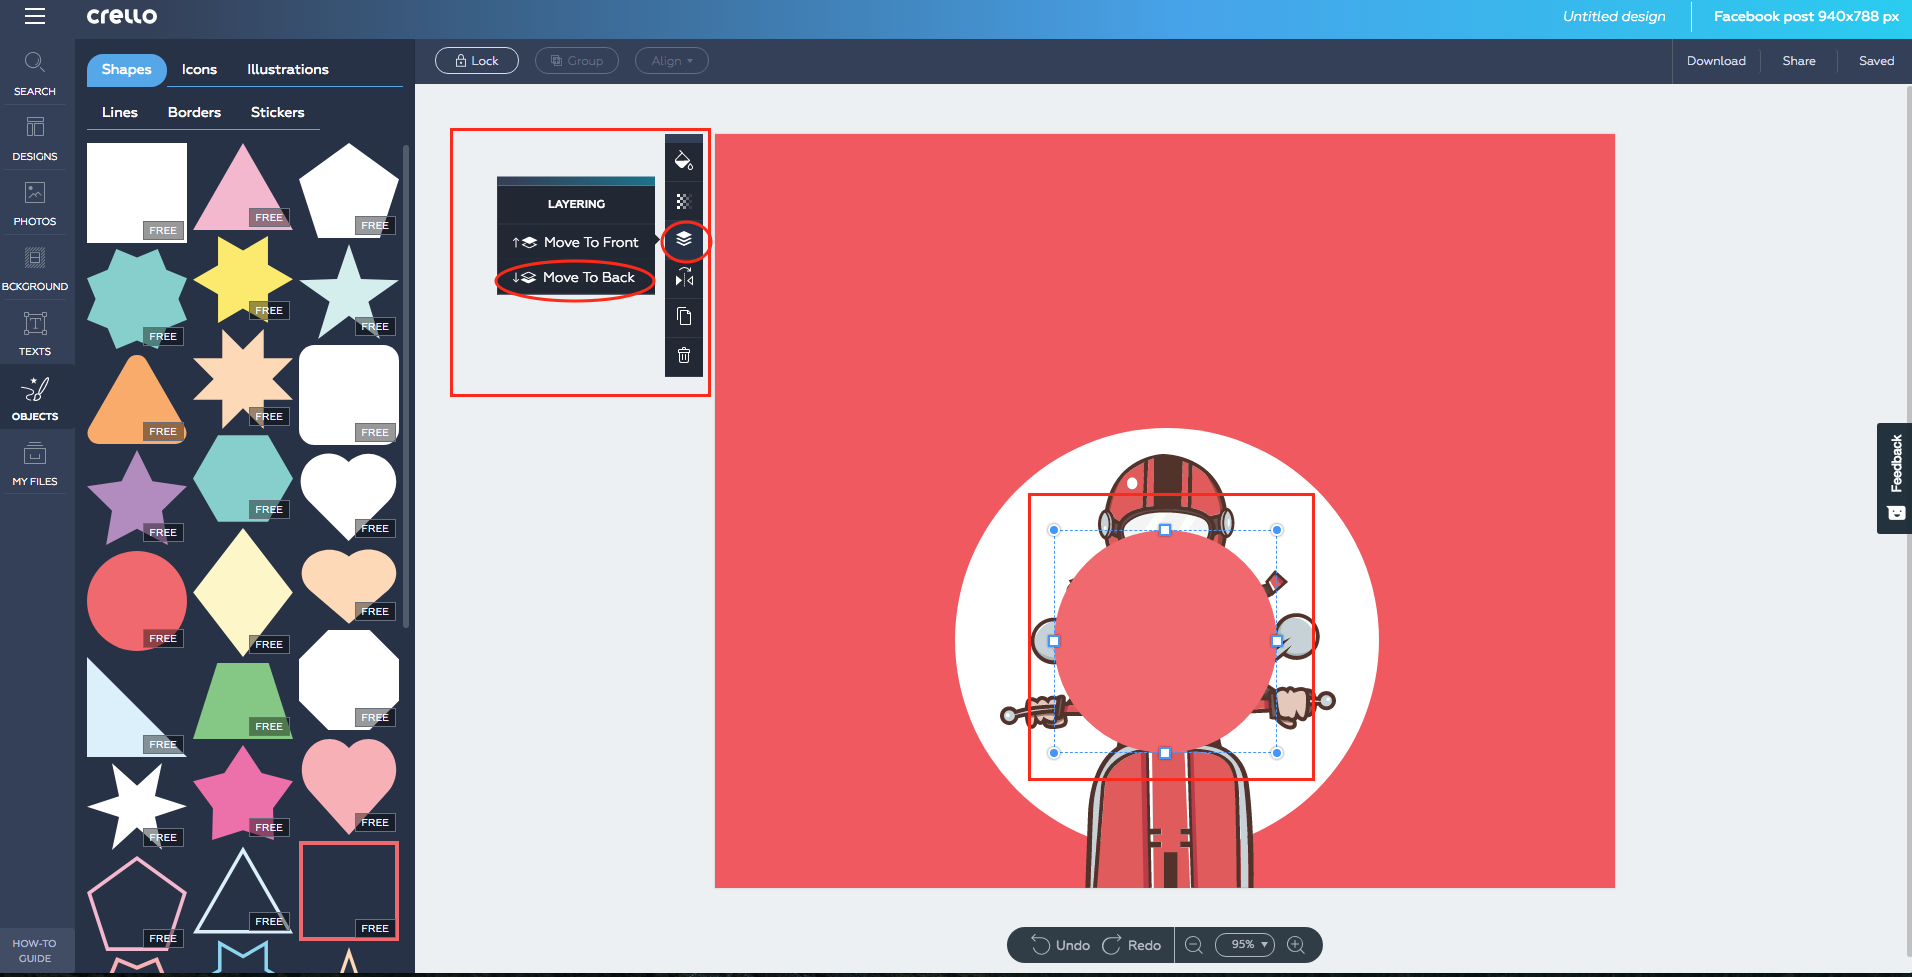Add the orange rounded triangle shape
1912x977 pixels.
(x=137, y=400)
